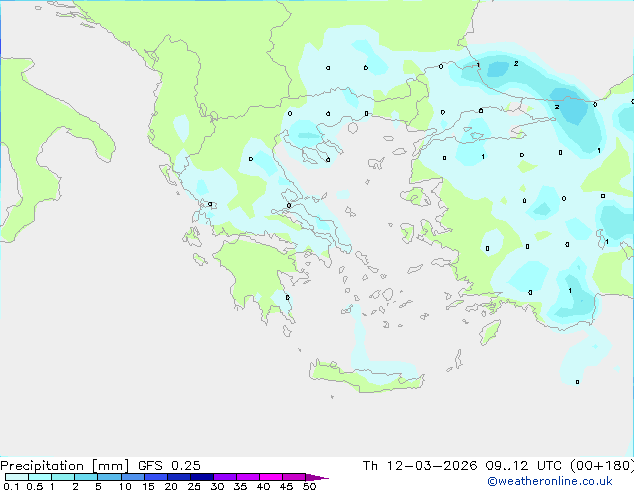Click the legend label '0.5'
The height and width of the screenshot is (490, 634).
pos(35,486)
